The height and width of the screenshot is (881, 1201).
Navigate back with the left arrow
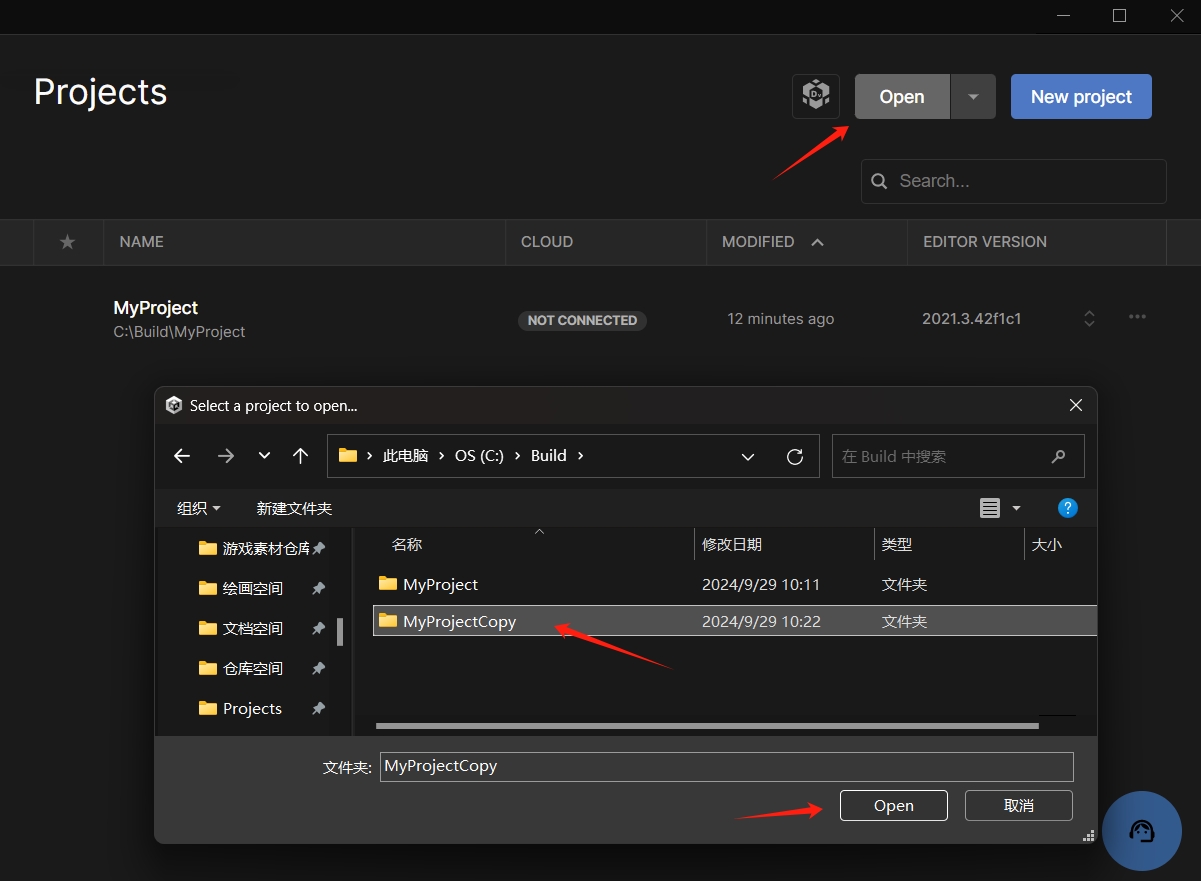[182, 456]
